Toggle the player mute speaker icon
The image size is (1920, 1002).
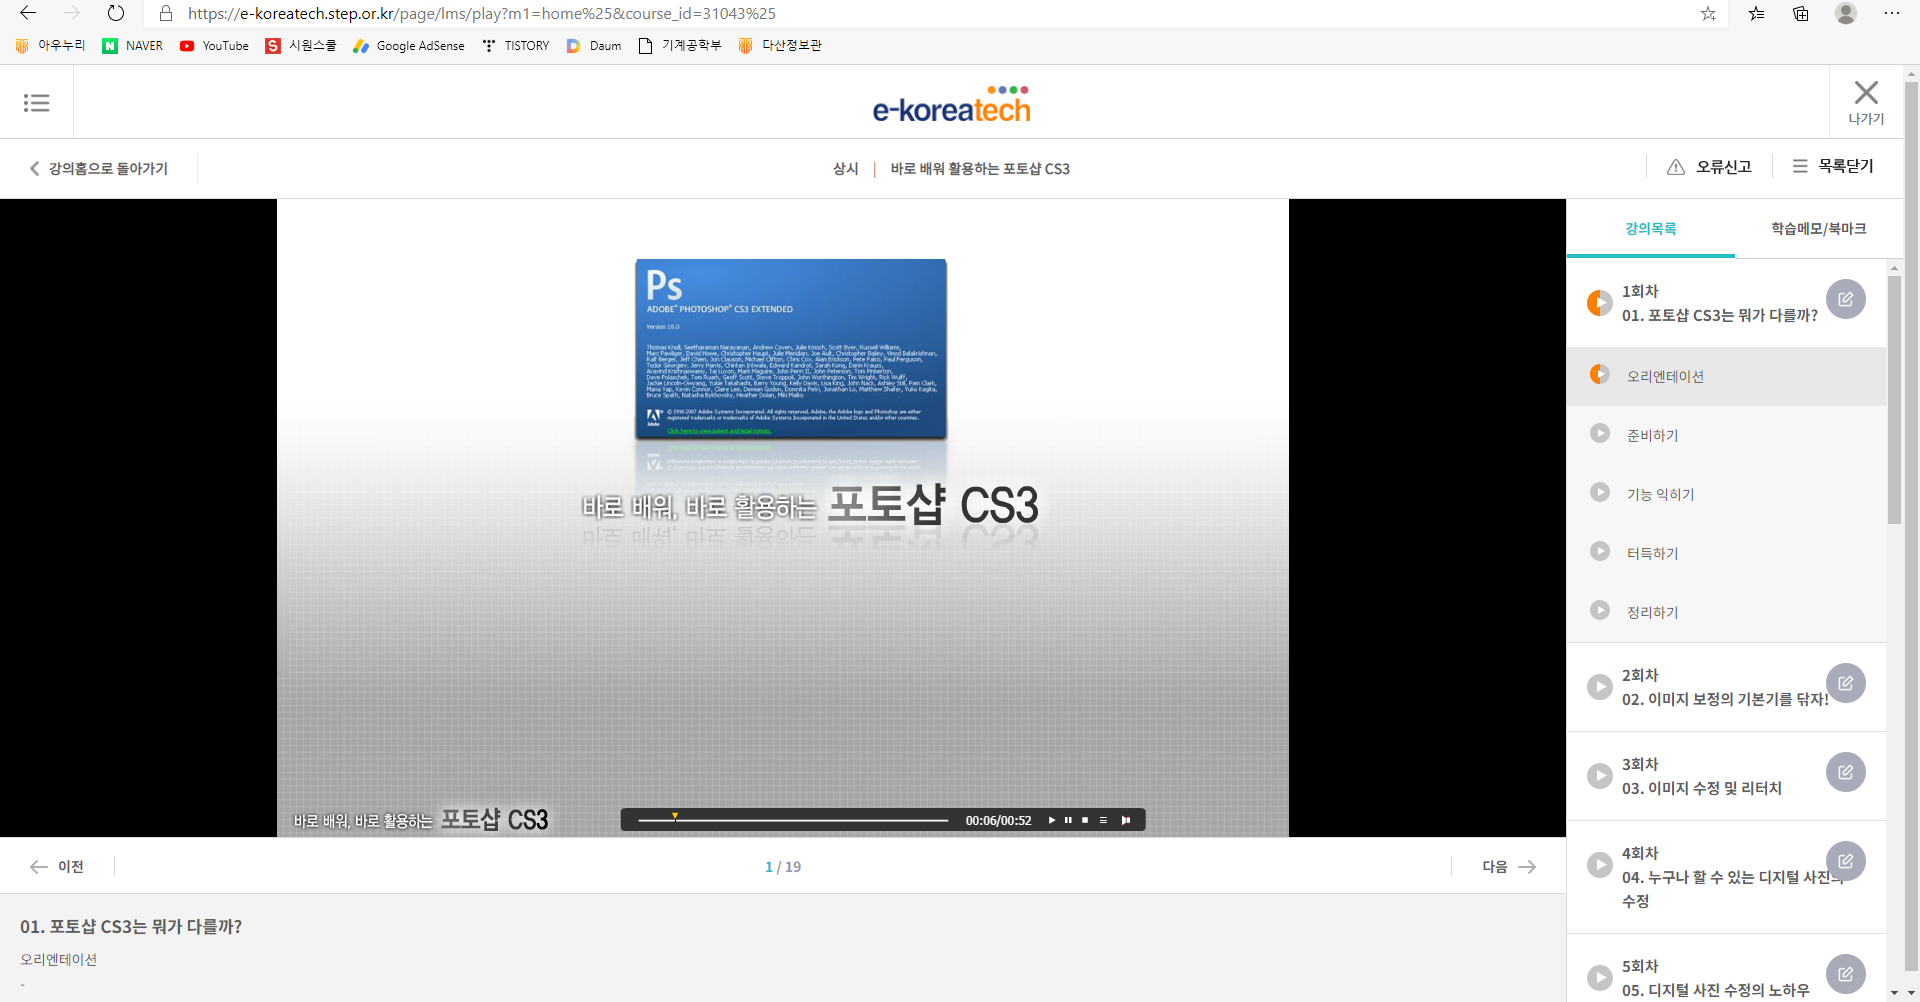click(1126, 820)
